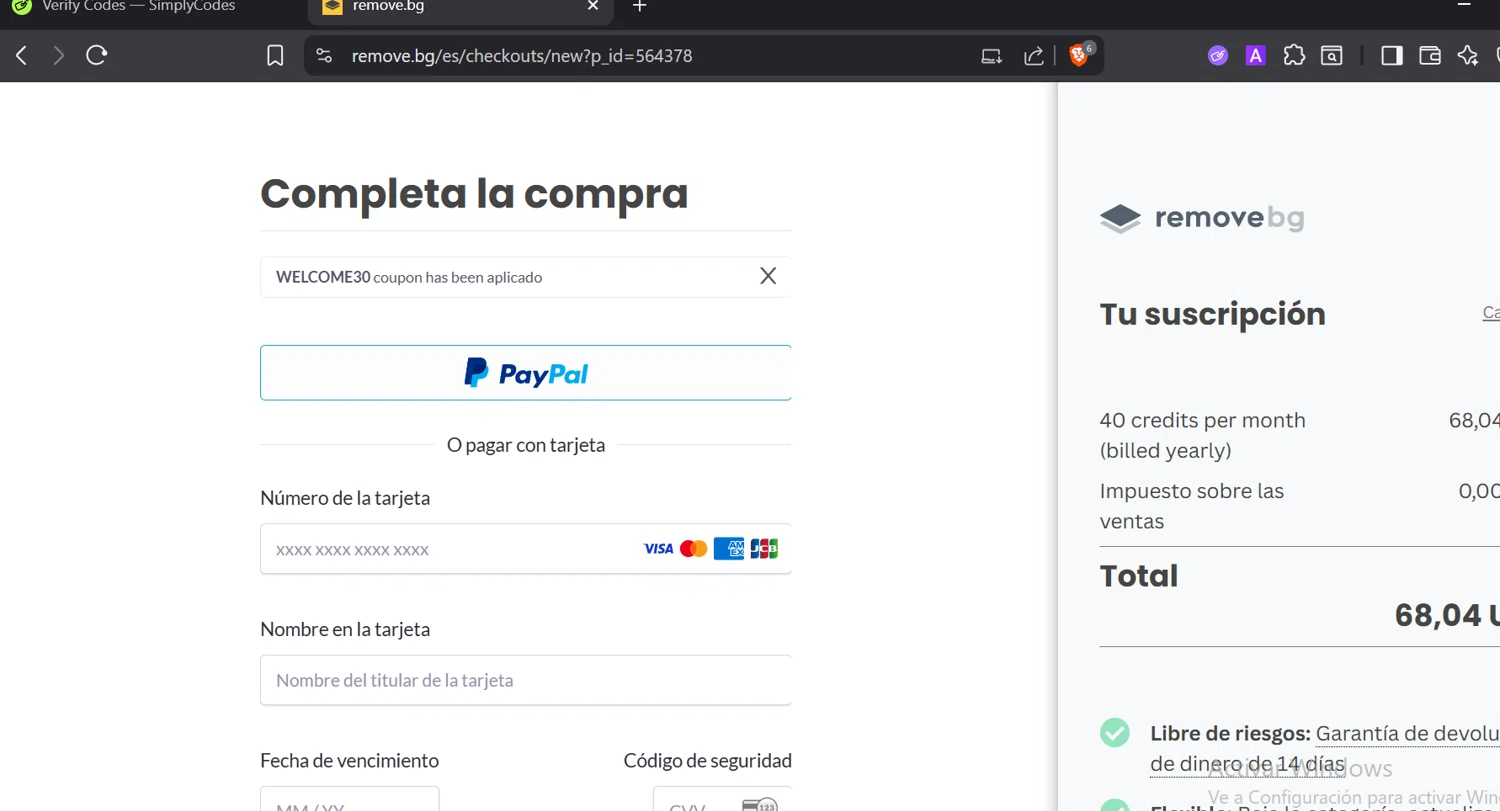Viewport: 1500px width, 811px height.
Task: Reload the remove.bg checkout page
Action: click(x=96, y=56)
